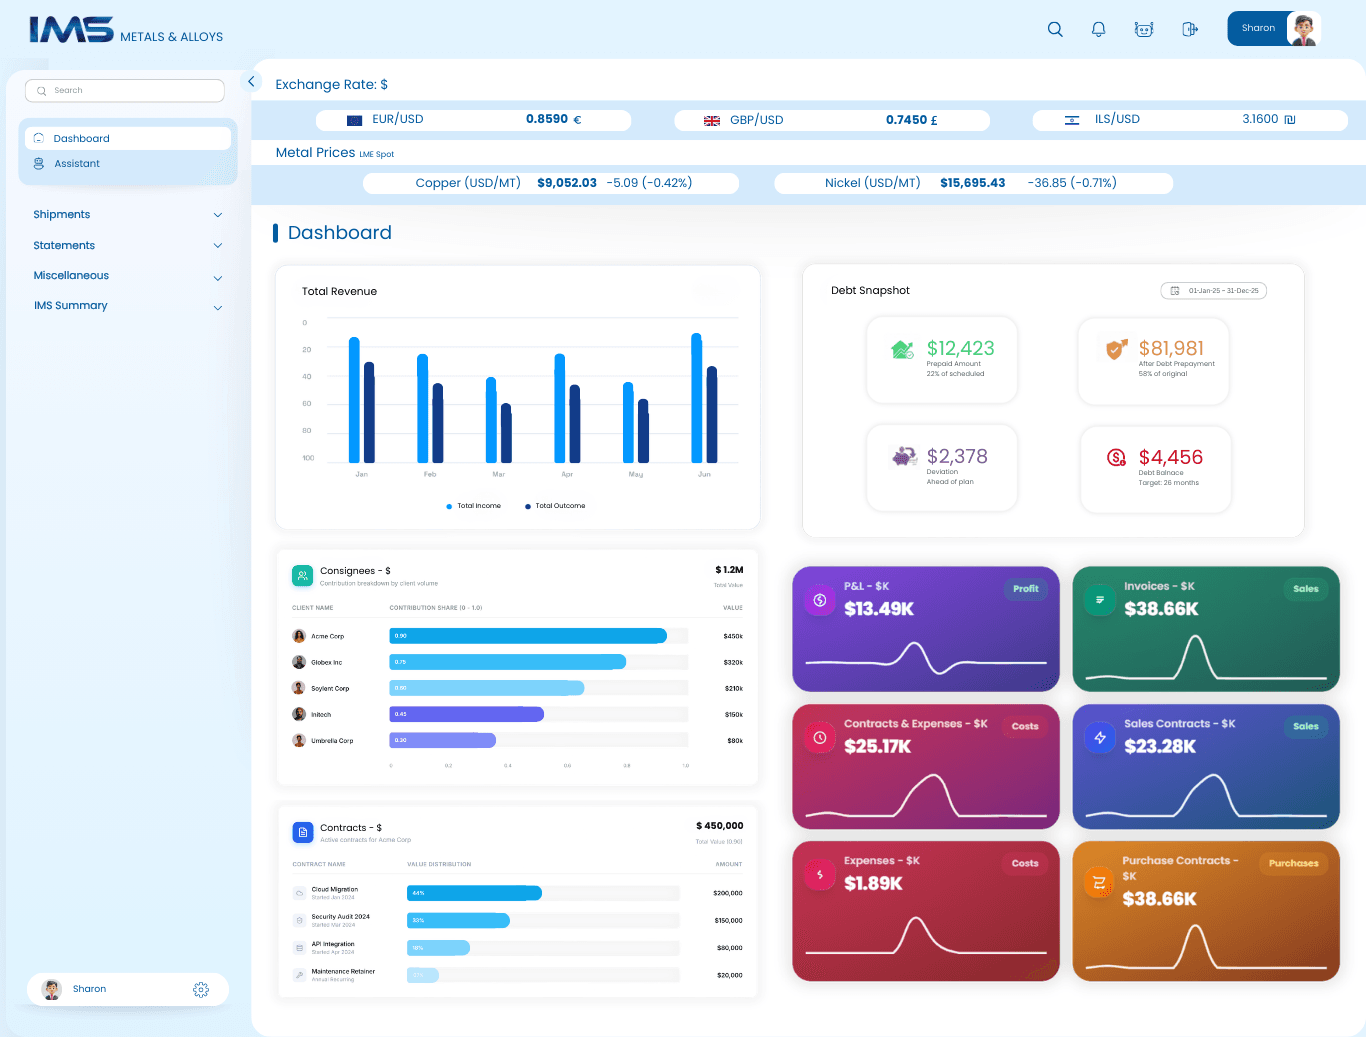Open the search magnifier icon in the header
1366x1037 pixels.
1055,29
